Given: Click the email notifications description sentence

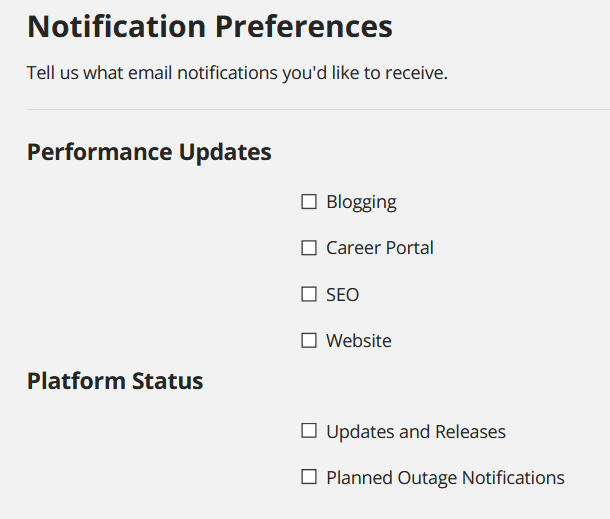Looking at the screenshot, I should pos(237,73).
